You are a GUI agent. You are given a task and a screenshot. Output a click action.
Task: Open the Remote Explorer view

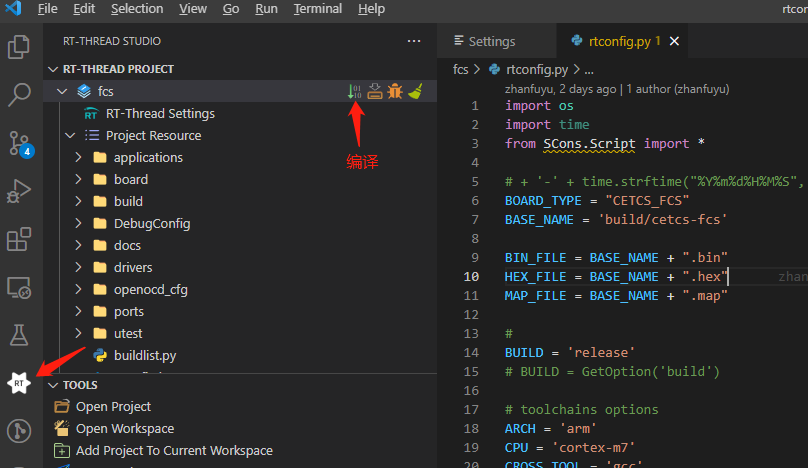(19, 288)
